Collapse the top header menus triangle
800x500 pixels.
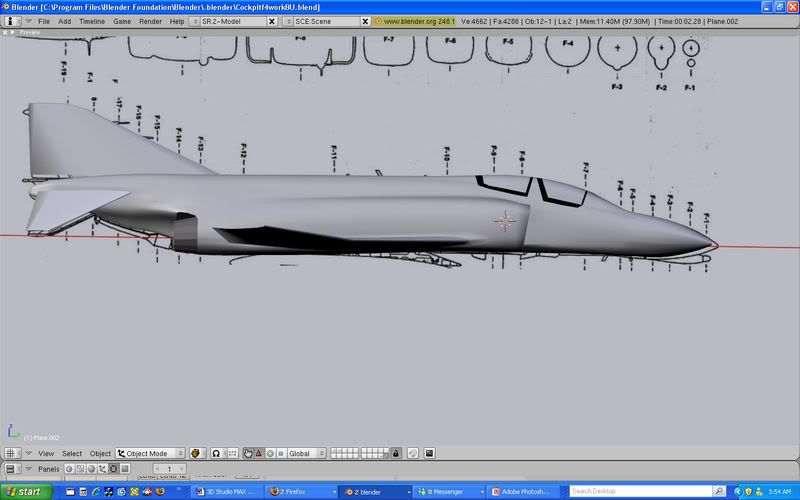pos(29,21)
